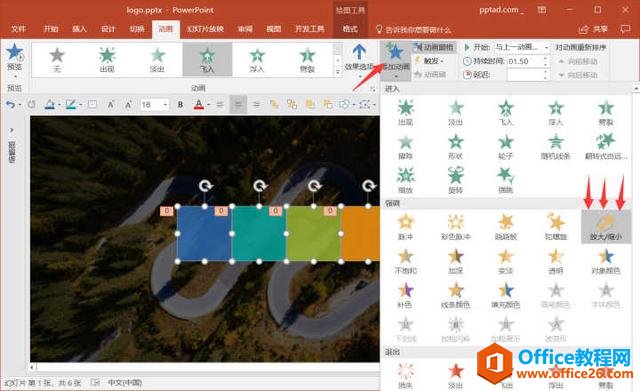Select the None (无) animation in ribbon gallery
The height and width of the screenshot is (391, 640).
(x=57, y=60)
